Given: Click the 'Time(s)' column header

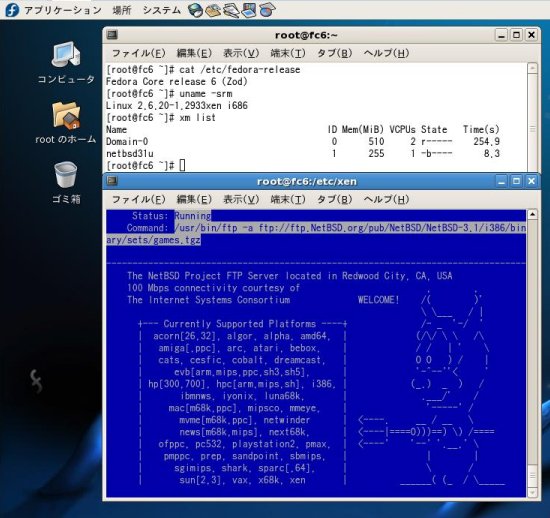Looking at the screenshot, I should (x=481, y=129).
